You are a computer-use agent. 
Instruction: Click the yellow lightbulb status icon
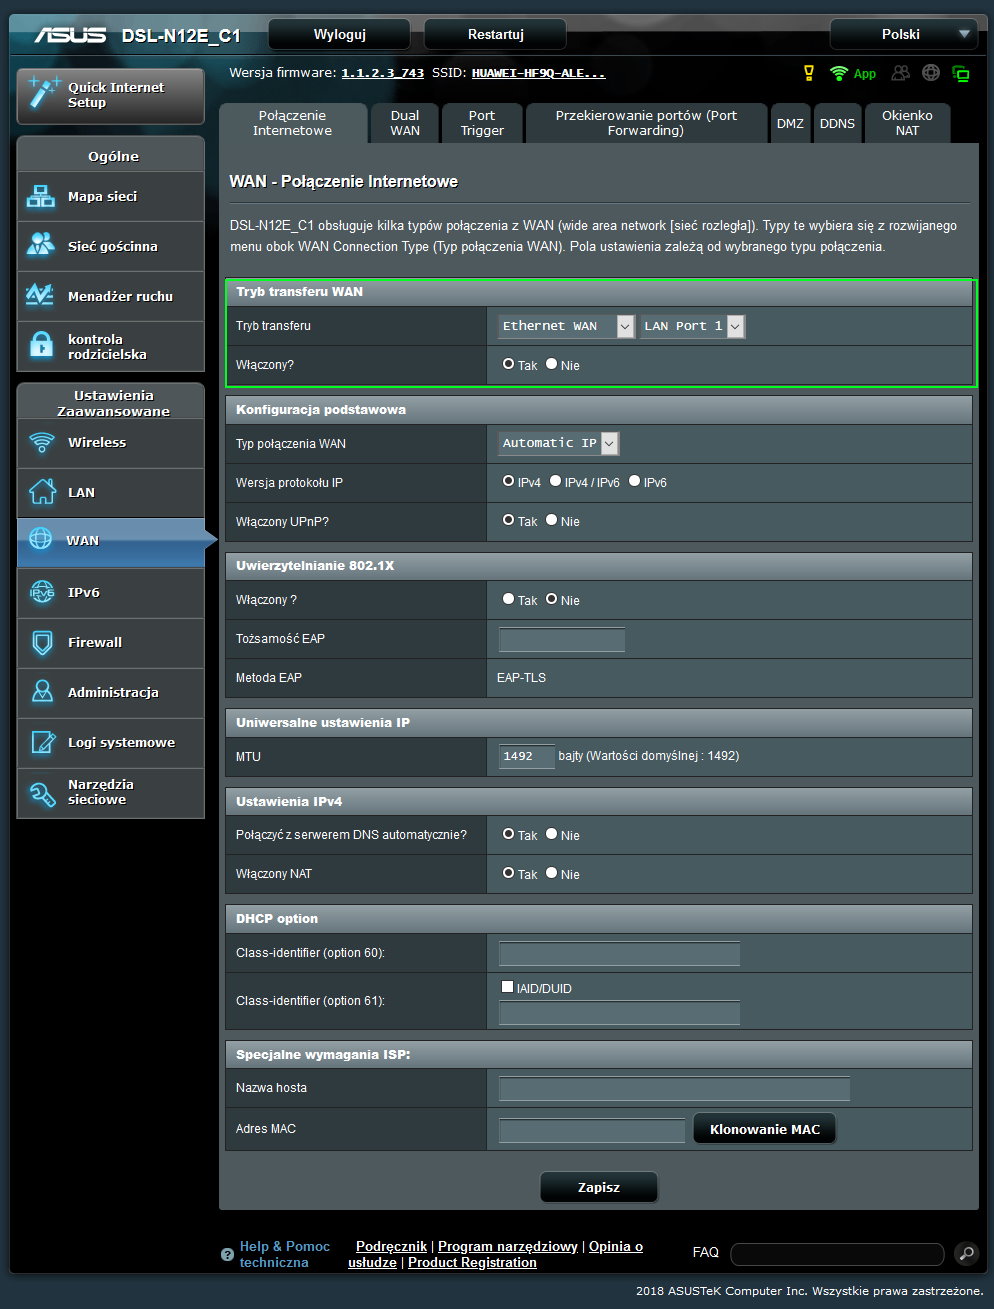[x=809, y=73]
